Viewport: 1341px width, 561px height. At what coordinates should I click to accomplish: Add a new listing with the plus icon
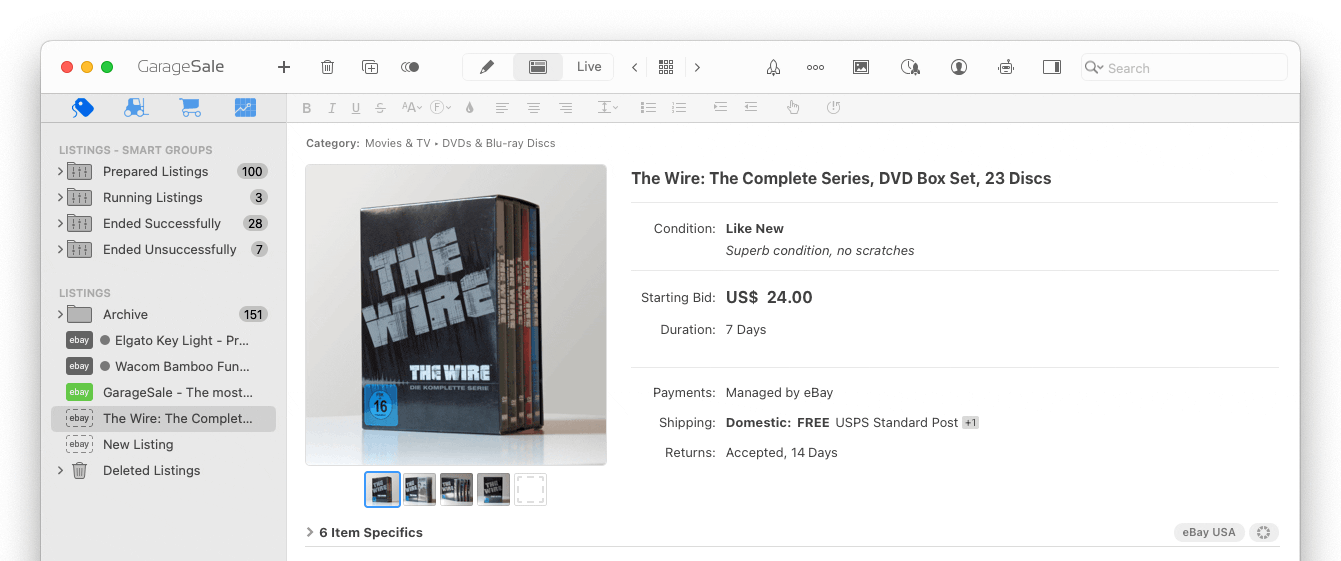click(x=284, y=67)
